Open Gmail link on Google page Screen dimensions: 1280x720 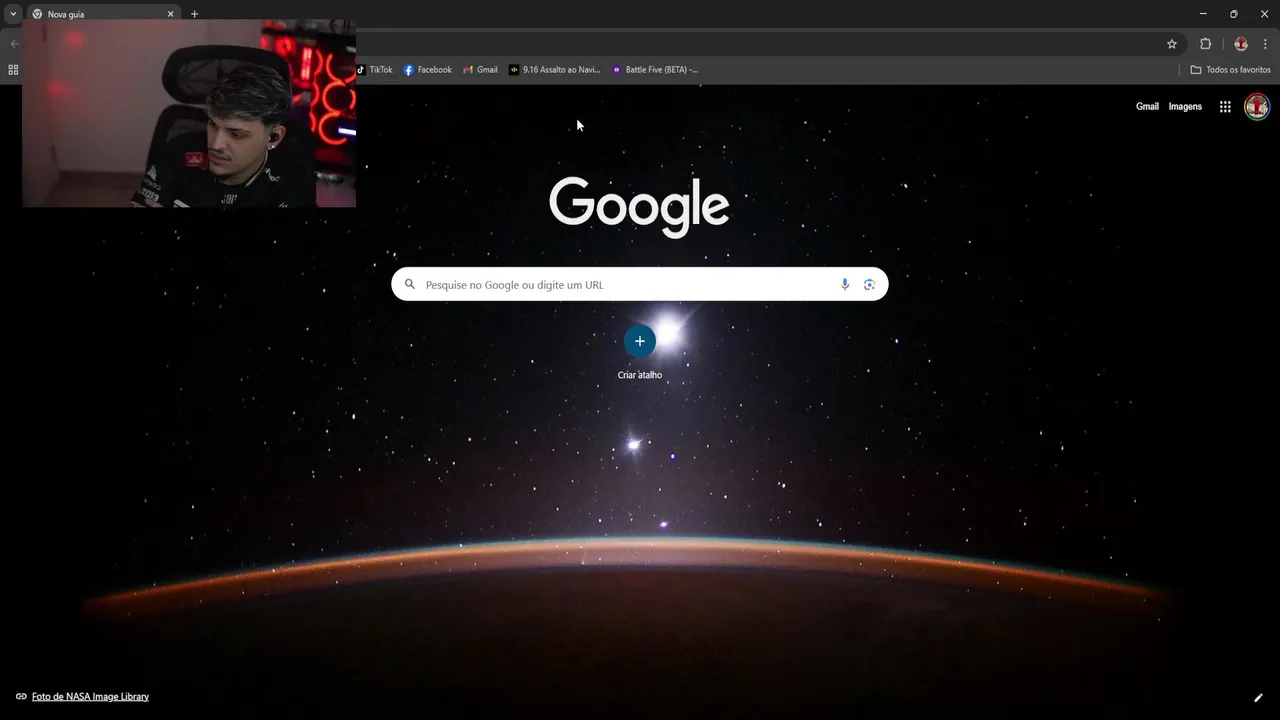click(x=1147, y=107)
